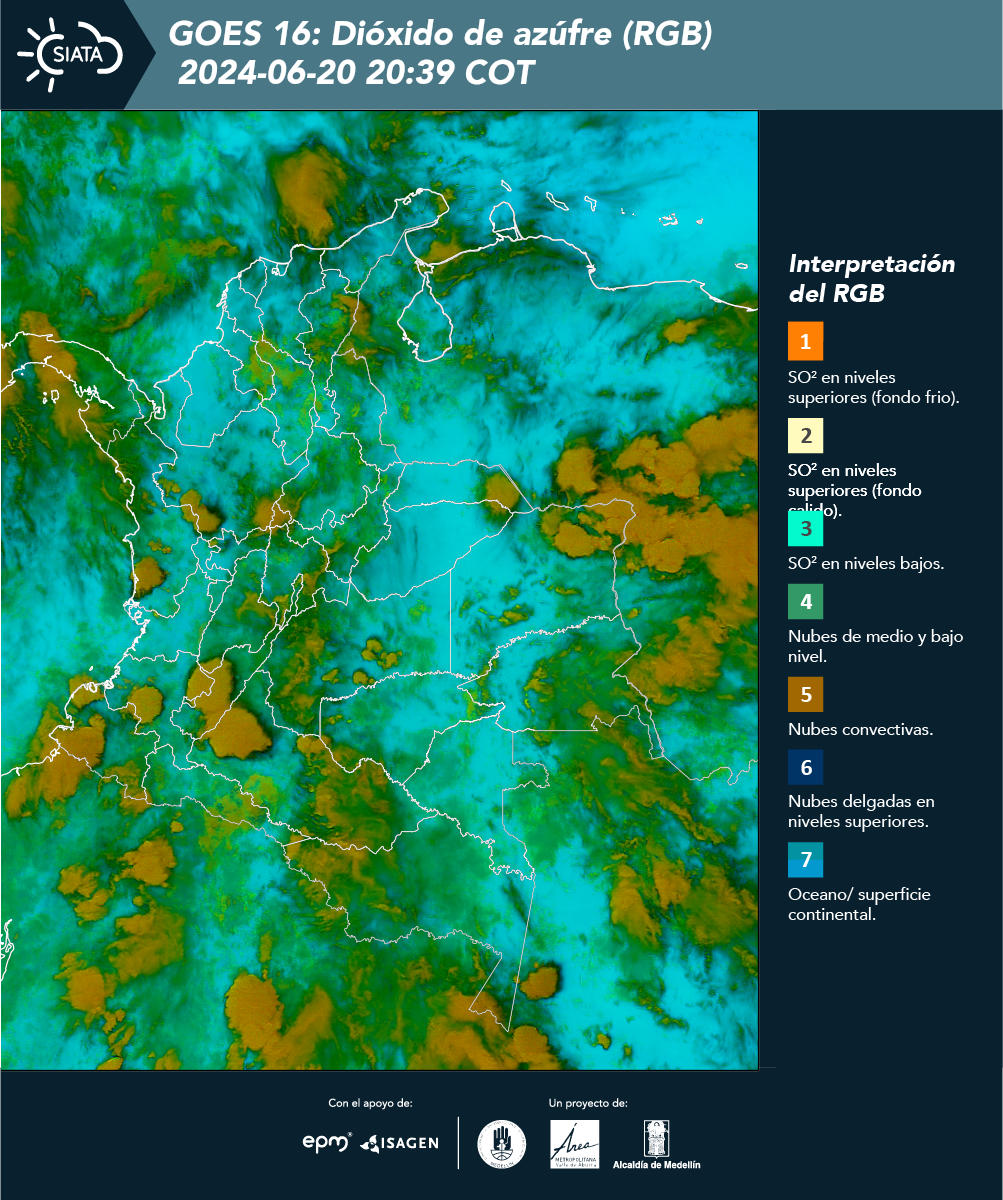Click the Área Metropolitana logo
This screenshot has width=1003, height=1200.
coord(575,1144)
